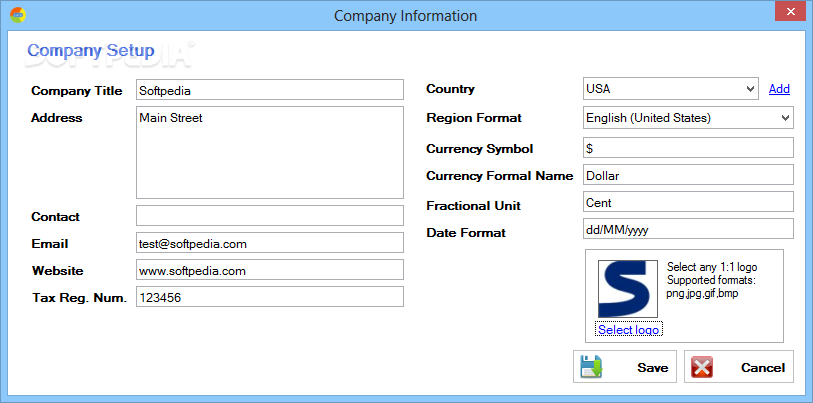Click the Company Title label
Screen dimensions: 813x403
pos(77,91)
